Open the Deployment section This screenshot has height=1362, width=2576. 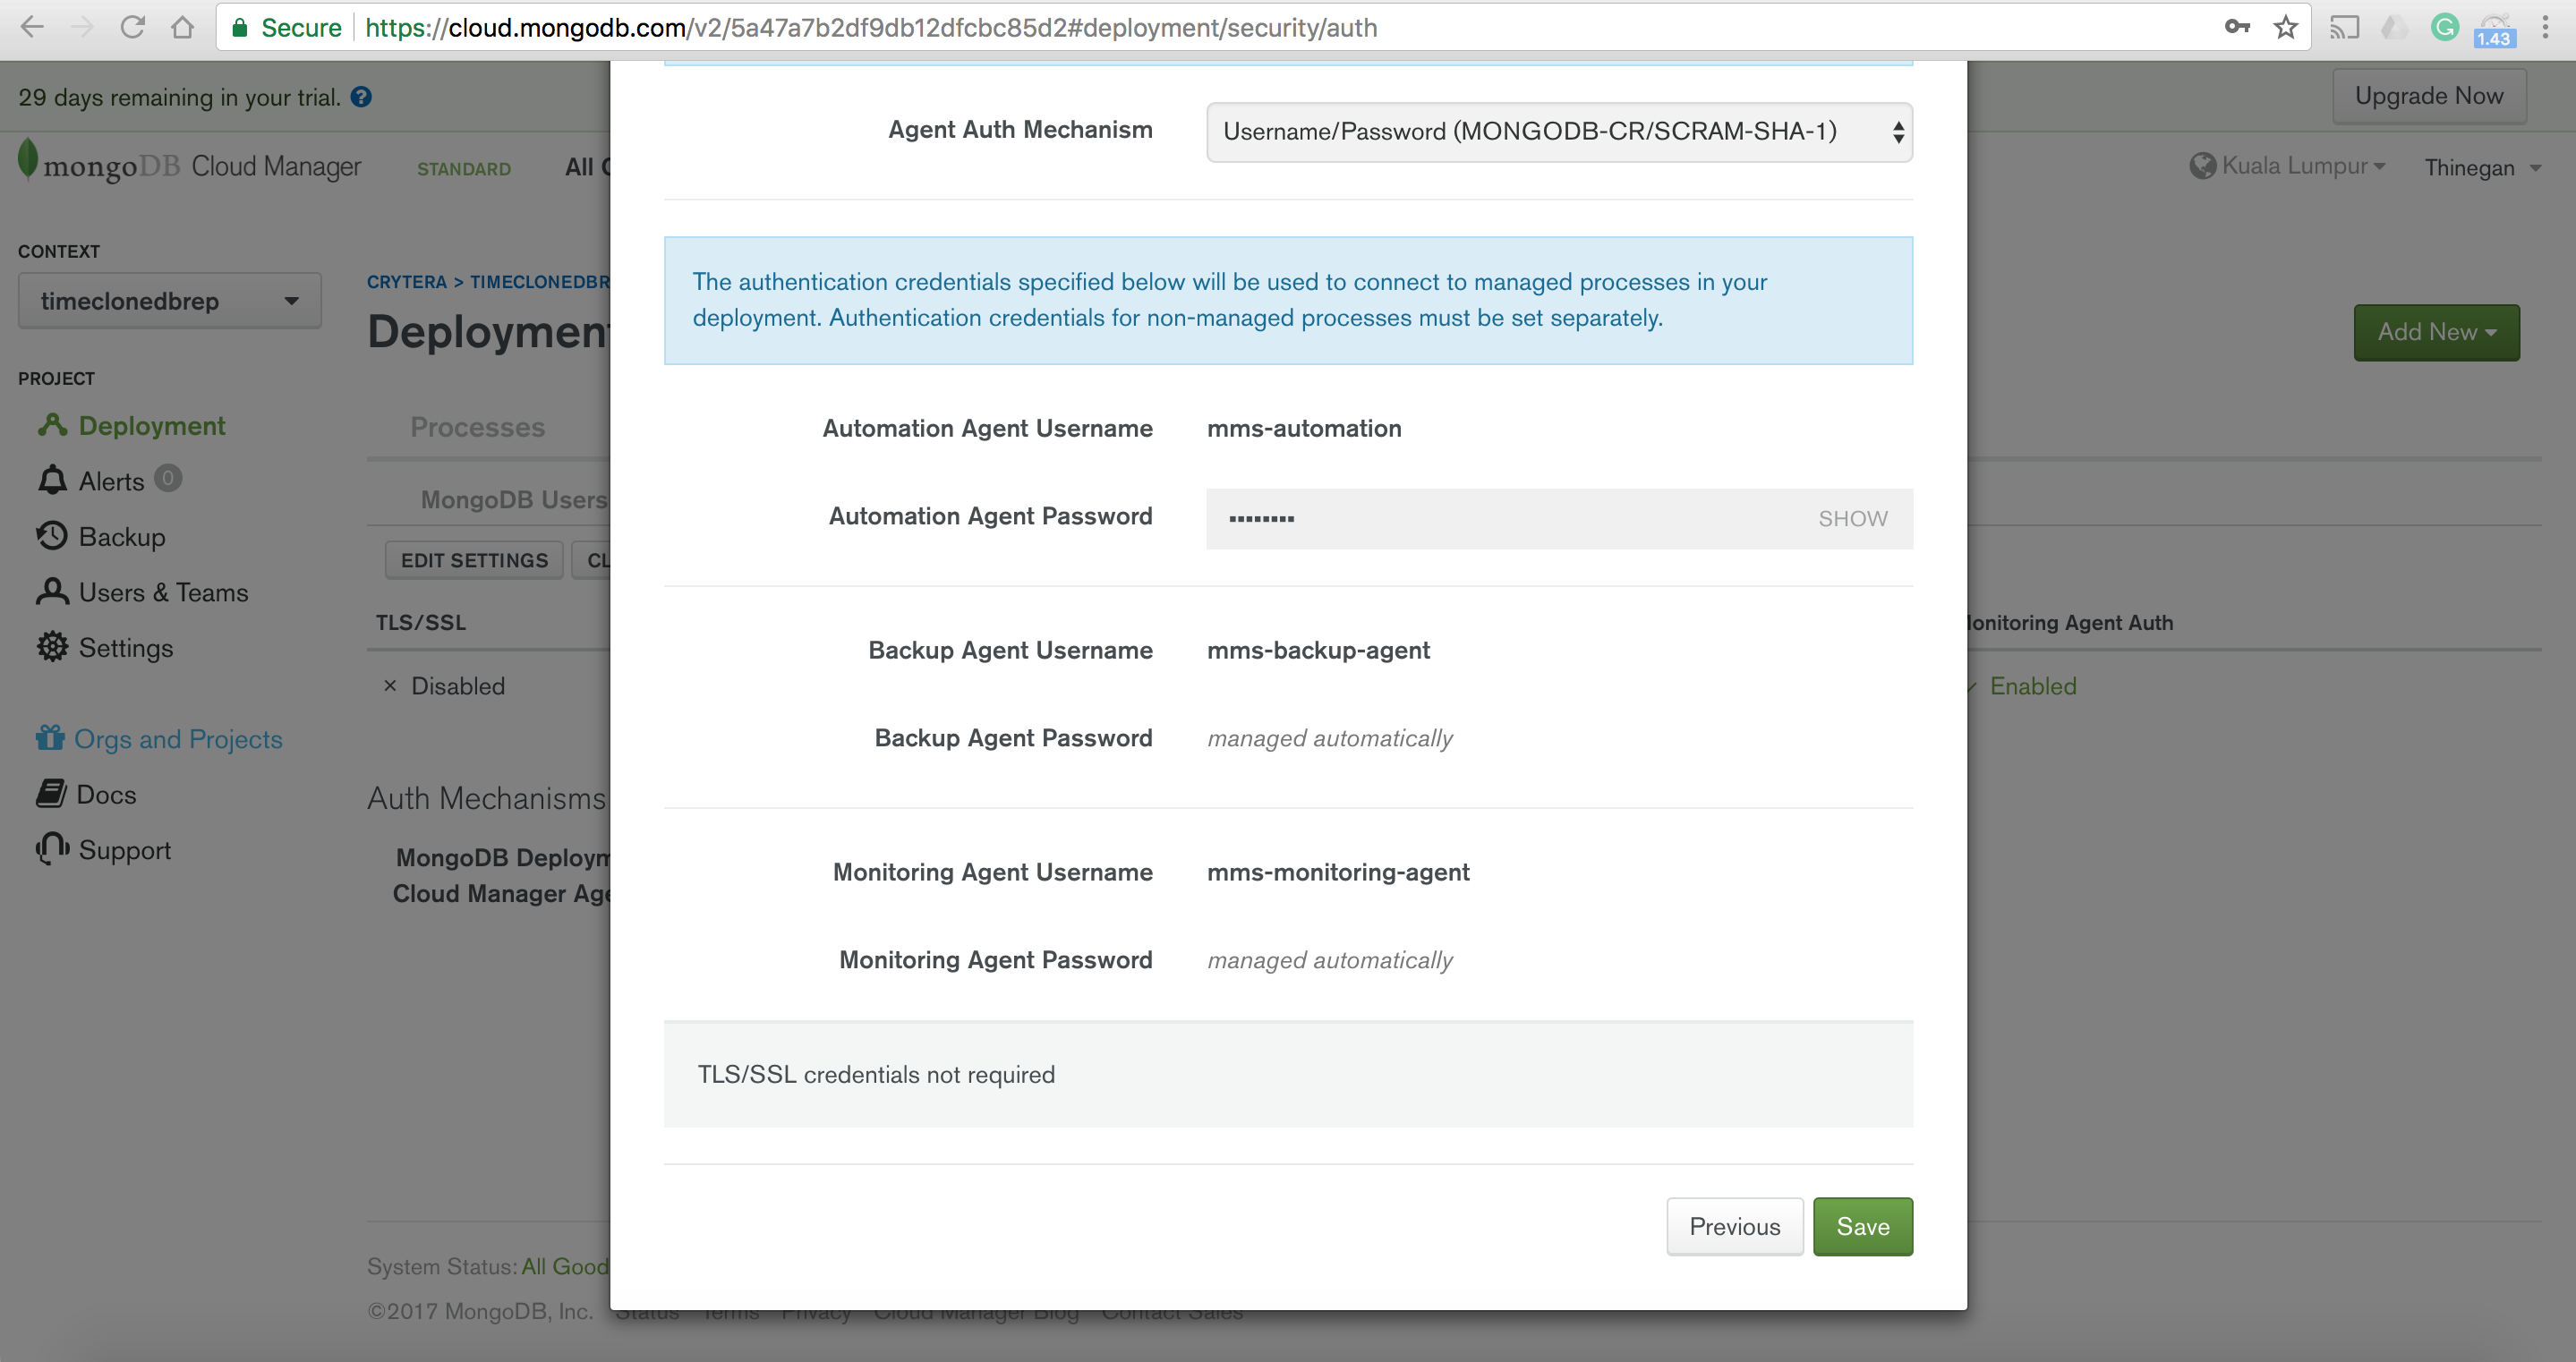[x=152, y=425]
